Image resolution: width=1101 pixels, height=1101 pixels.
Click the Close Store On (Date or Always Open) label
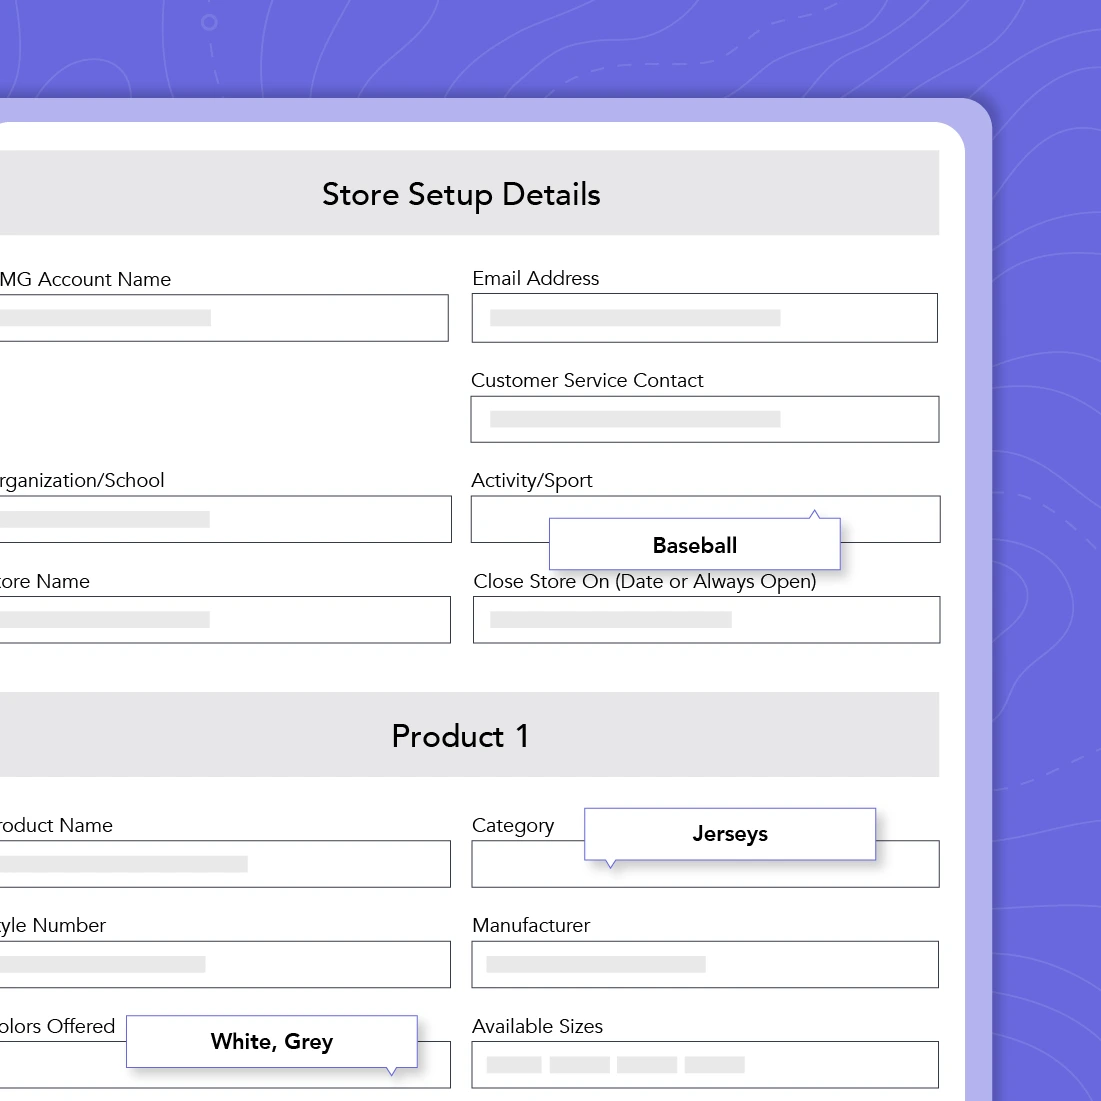[x=644, y=581]
